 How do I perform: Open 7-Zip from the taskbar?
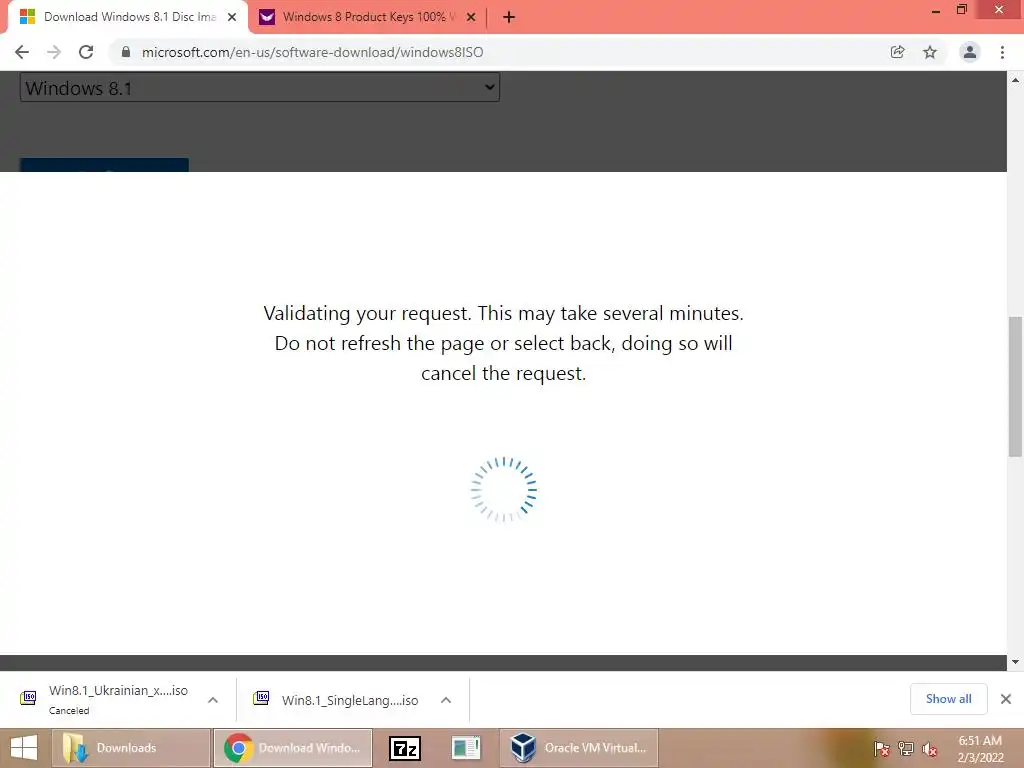[404, 748]
